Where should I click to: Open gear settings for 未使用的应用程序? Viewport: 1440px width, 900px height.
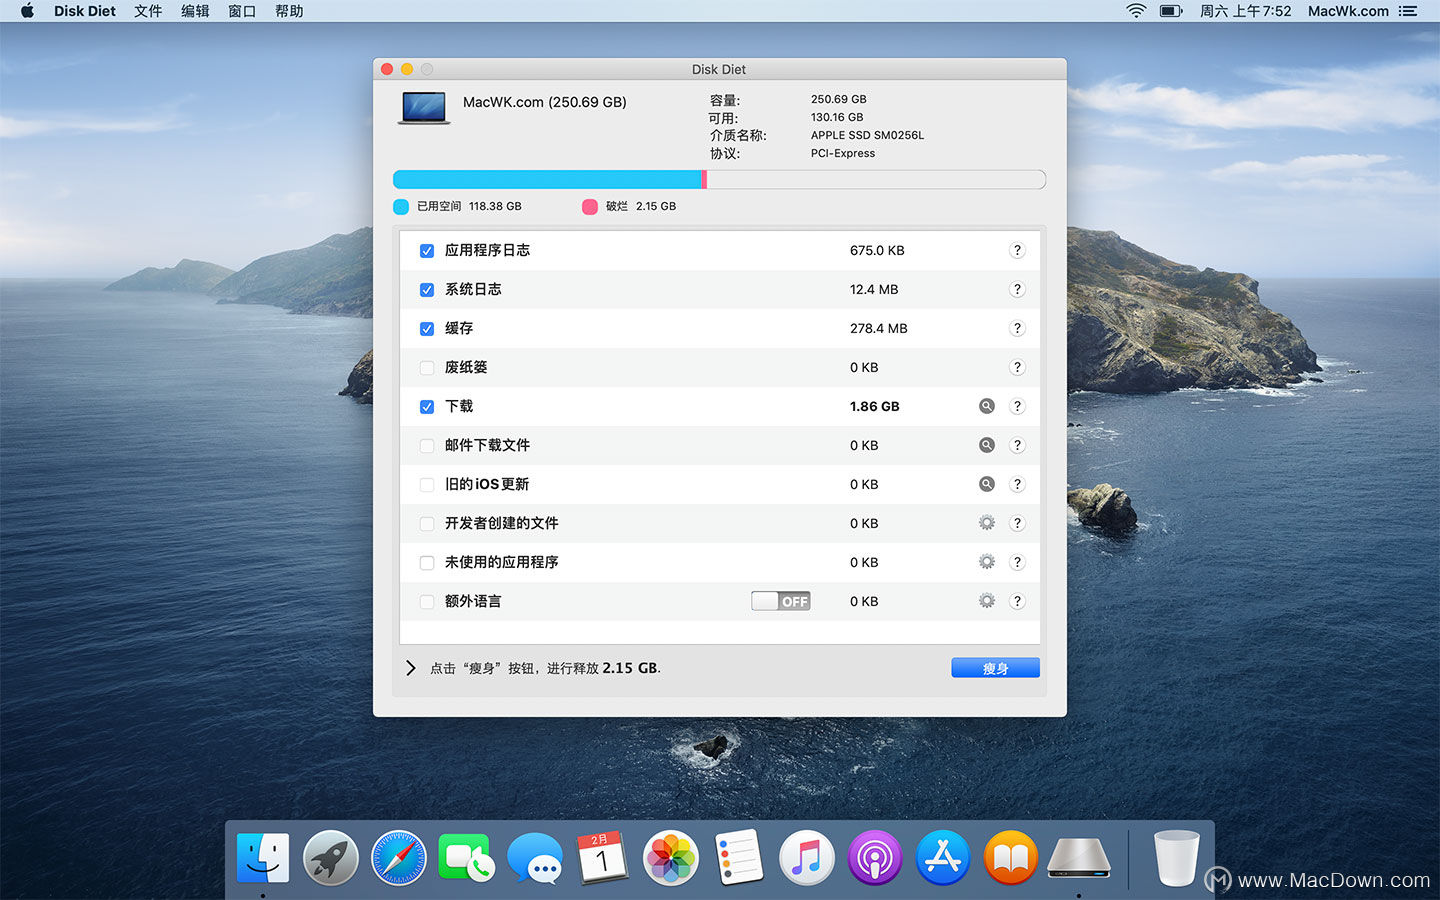pyautogui.click(x=987, y=562)
